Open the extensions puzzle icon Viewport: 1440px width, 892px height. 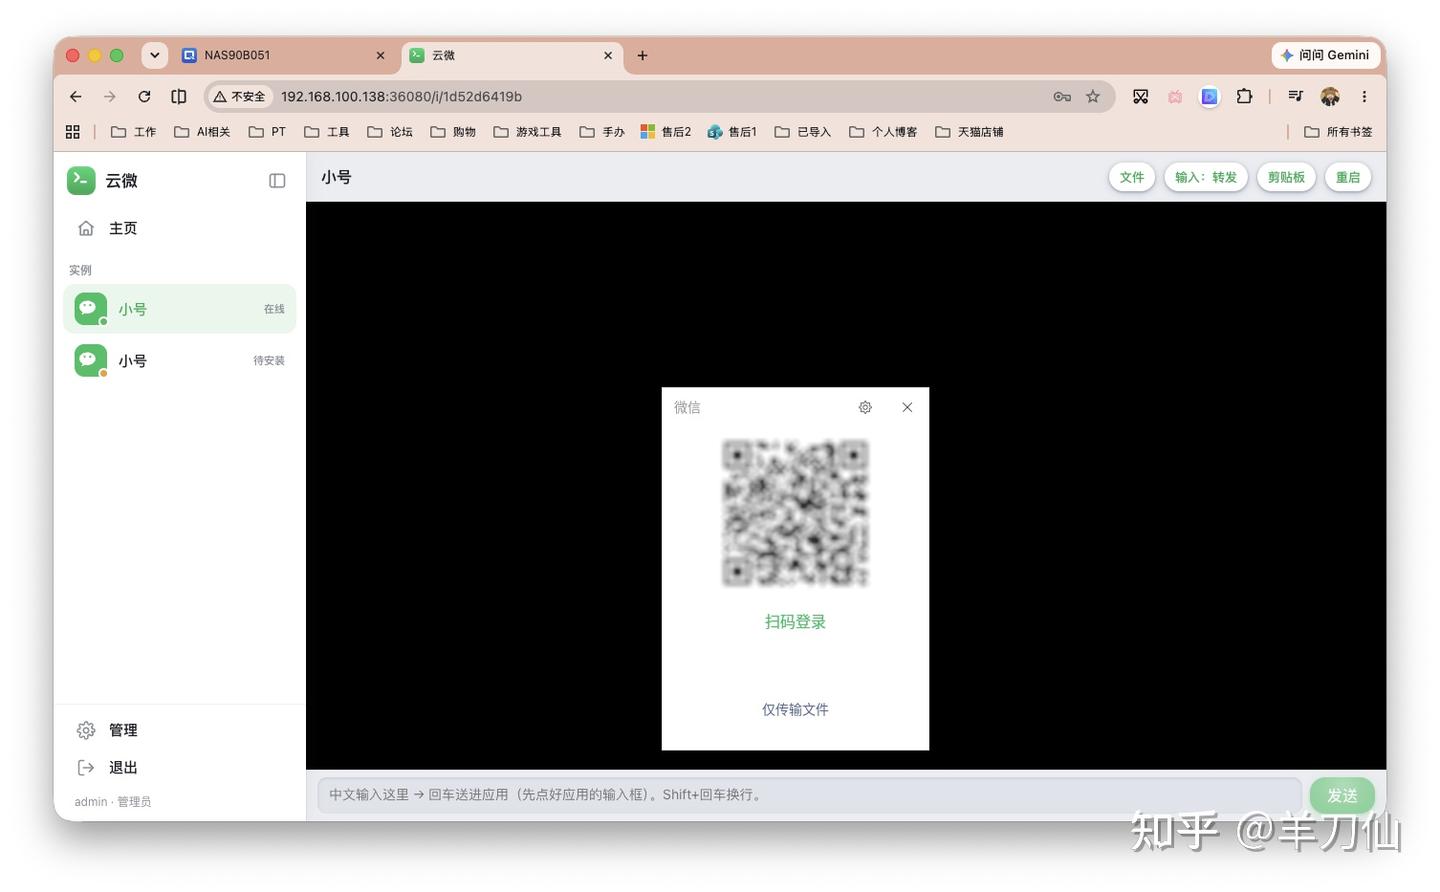tap(1244, 97)
